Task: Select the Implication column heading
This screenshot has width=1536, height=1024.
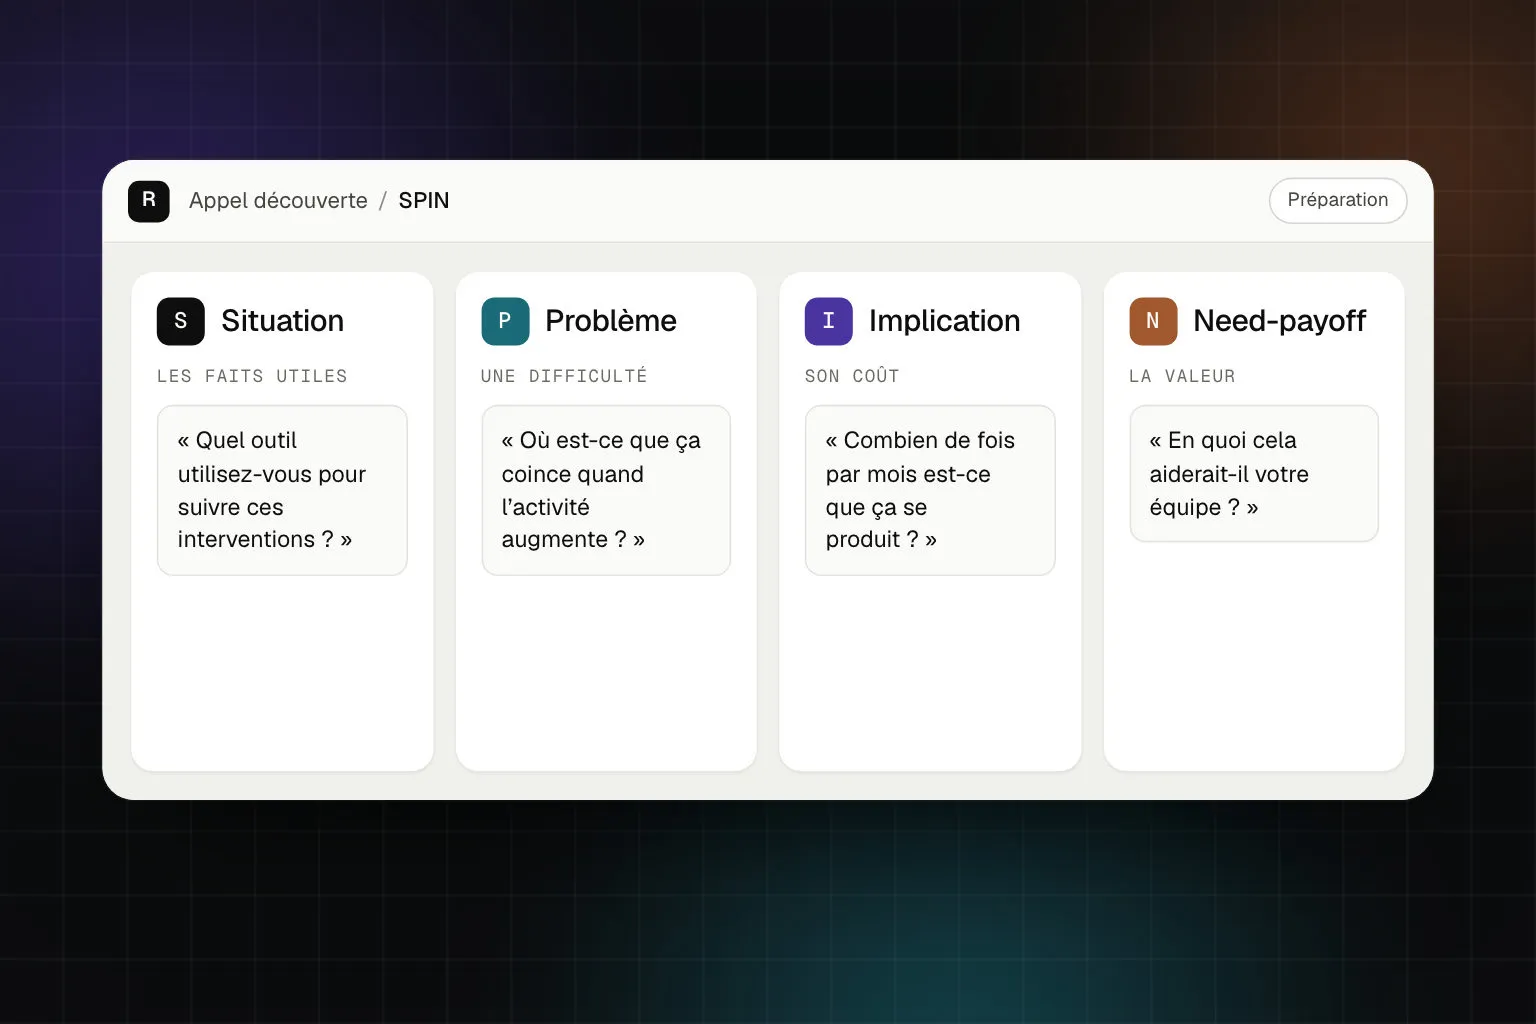Action: pyautogui.click(x=945, y=321)
